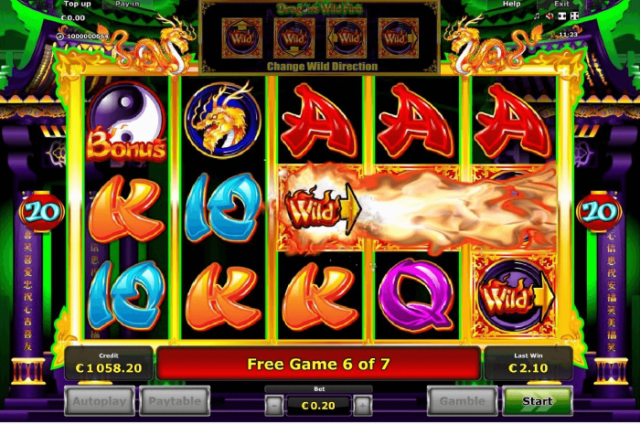Toggle the music note icon
Screen dimensions: 640x424
tap(537, 16)
